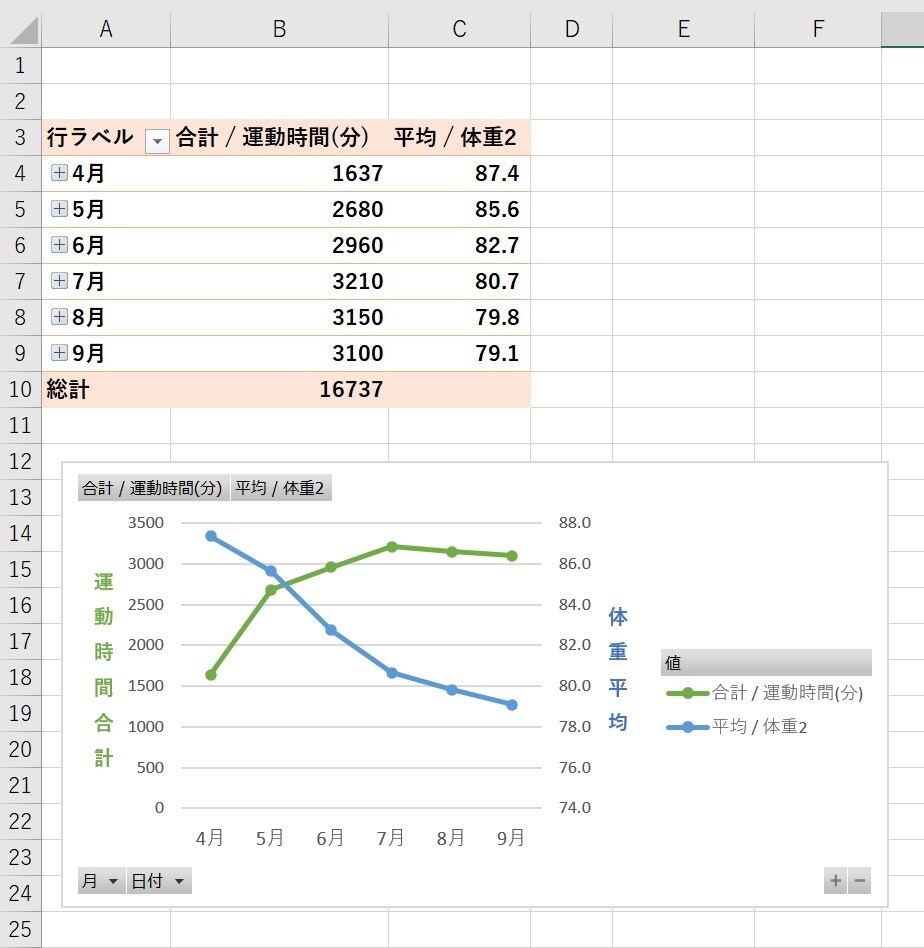Click the chart collapse field minus button
The image size is (924, 948).
click(859, 881)
